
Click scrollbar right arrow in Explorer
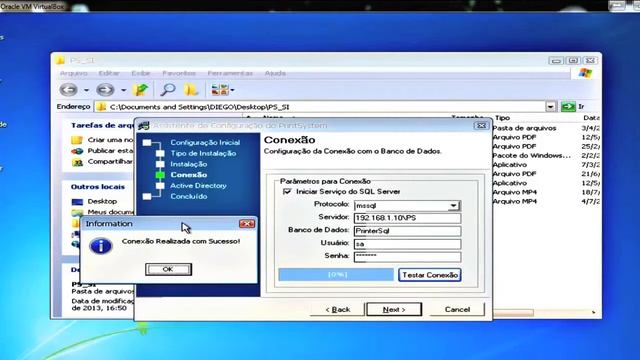coord(593,313)
